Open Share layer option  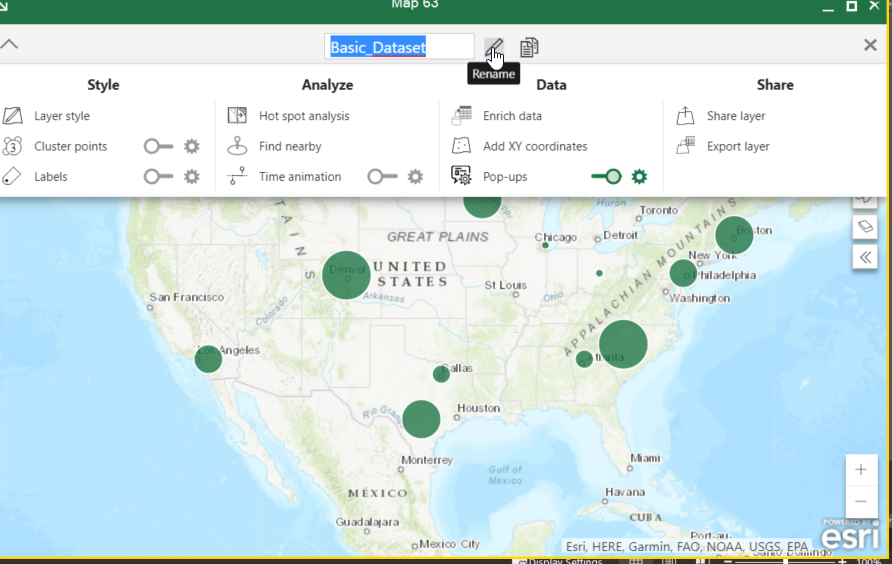[736, 116]
